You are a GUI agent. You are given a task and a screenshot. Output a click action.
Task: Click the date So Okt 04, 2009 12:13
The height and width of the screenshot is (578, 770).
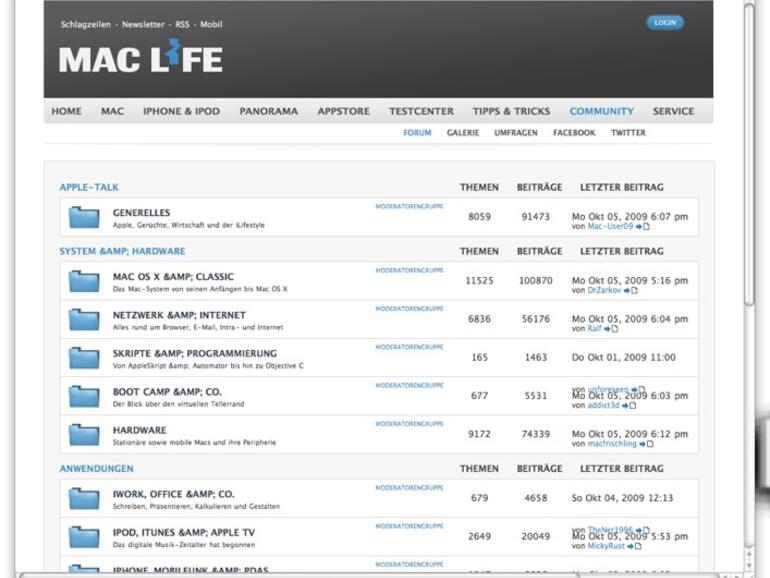pos(622,497)
